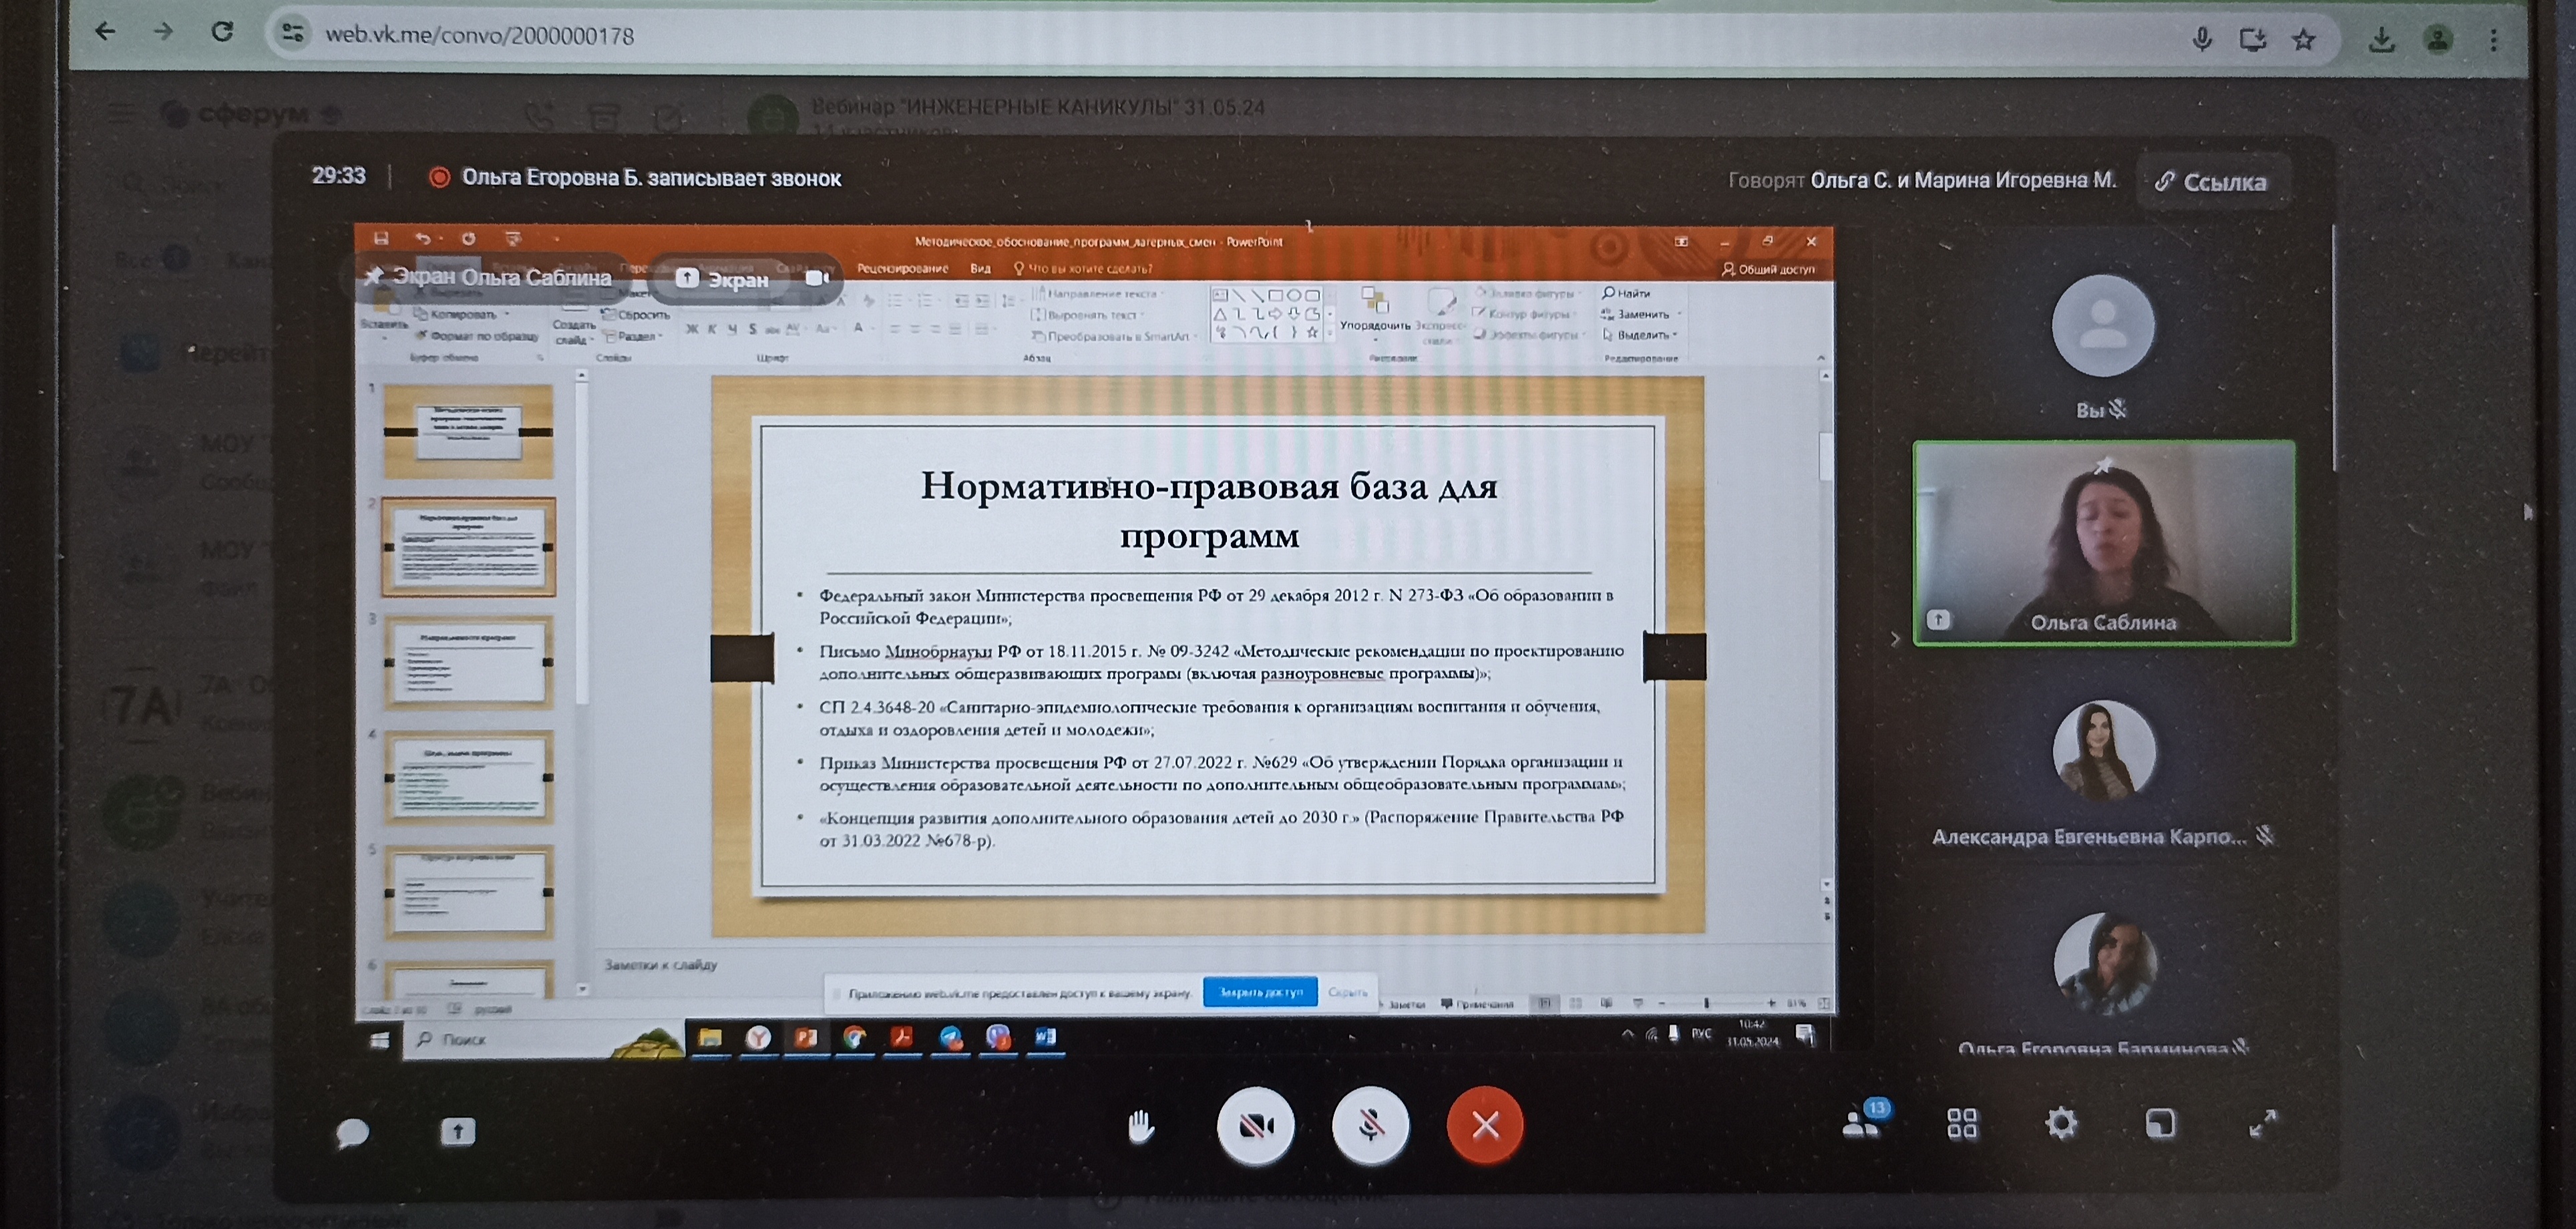
Task: Click Закрыть доступ blue button
Action: (x=1260, y=992)
